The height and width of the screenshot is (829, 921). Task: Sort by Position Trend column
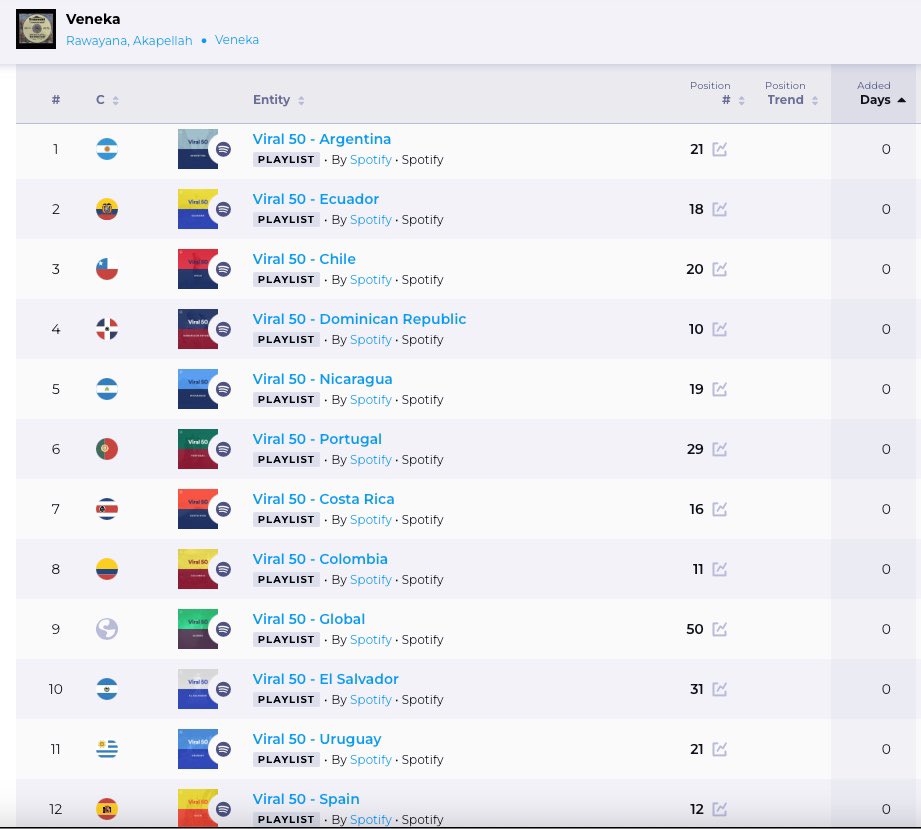pos(791,93)
